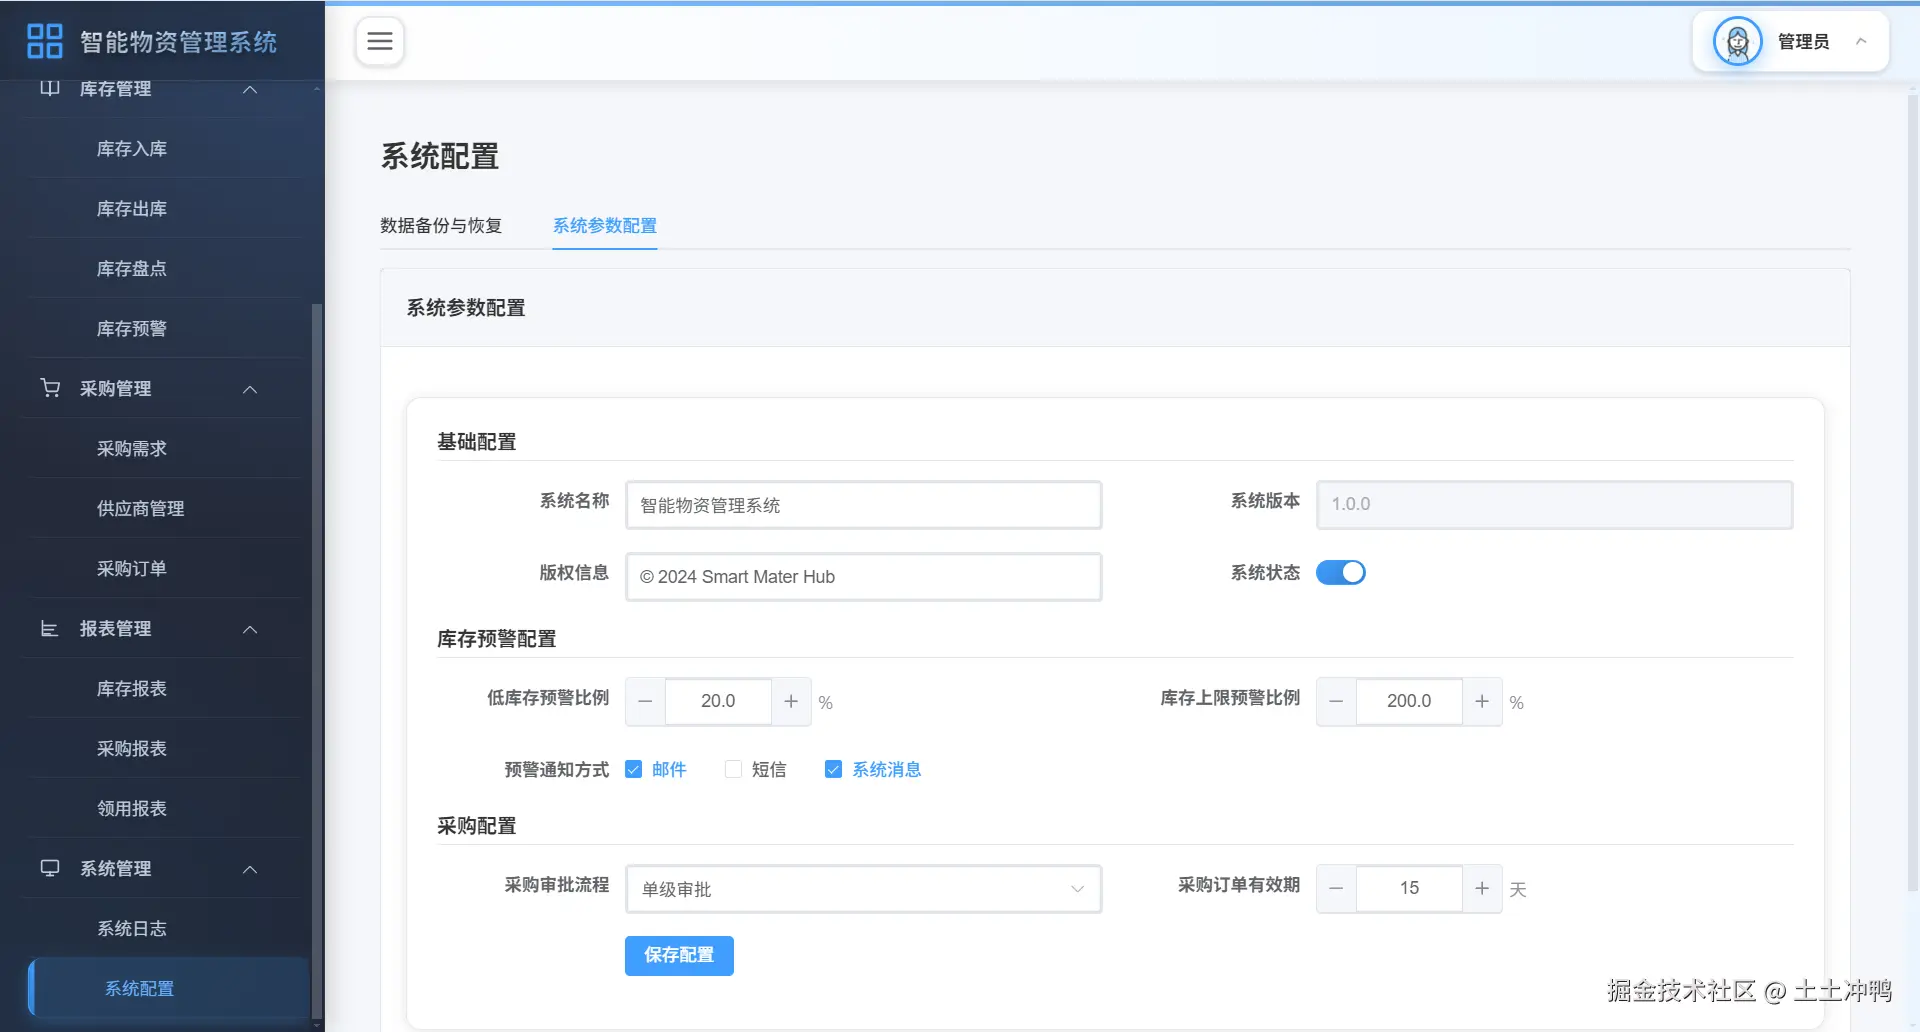
Task: Click the 采购配置 section heading
Action: tap(477, 826)
